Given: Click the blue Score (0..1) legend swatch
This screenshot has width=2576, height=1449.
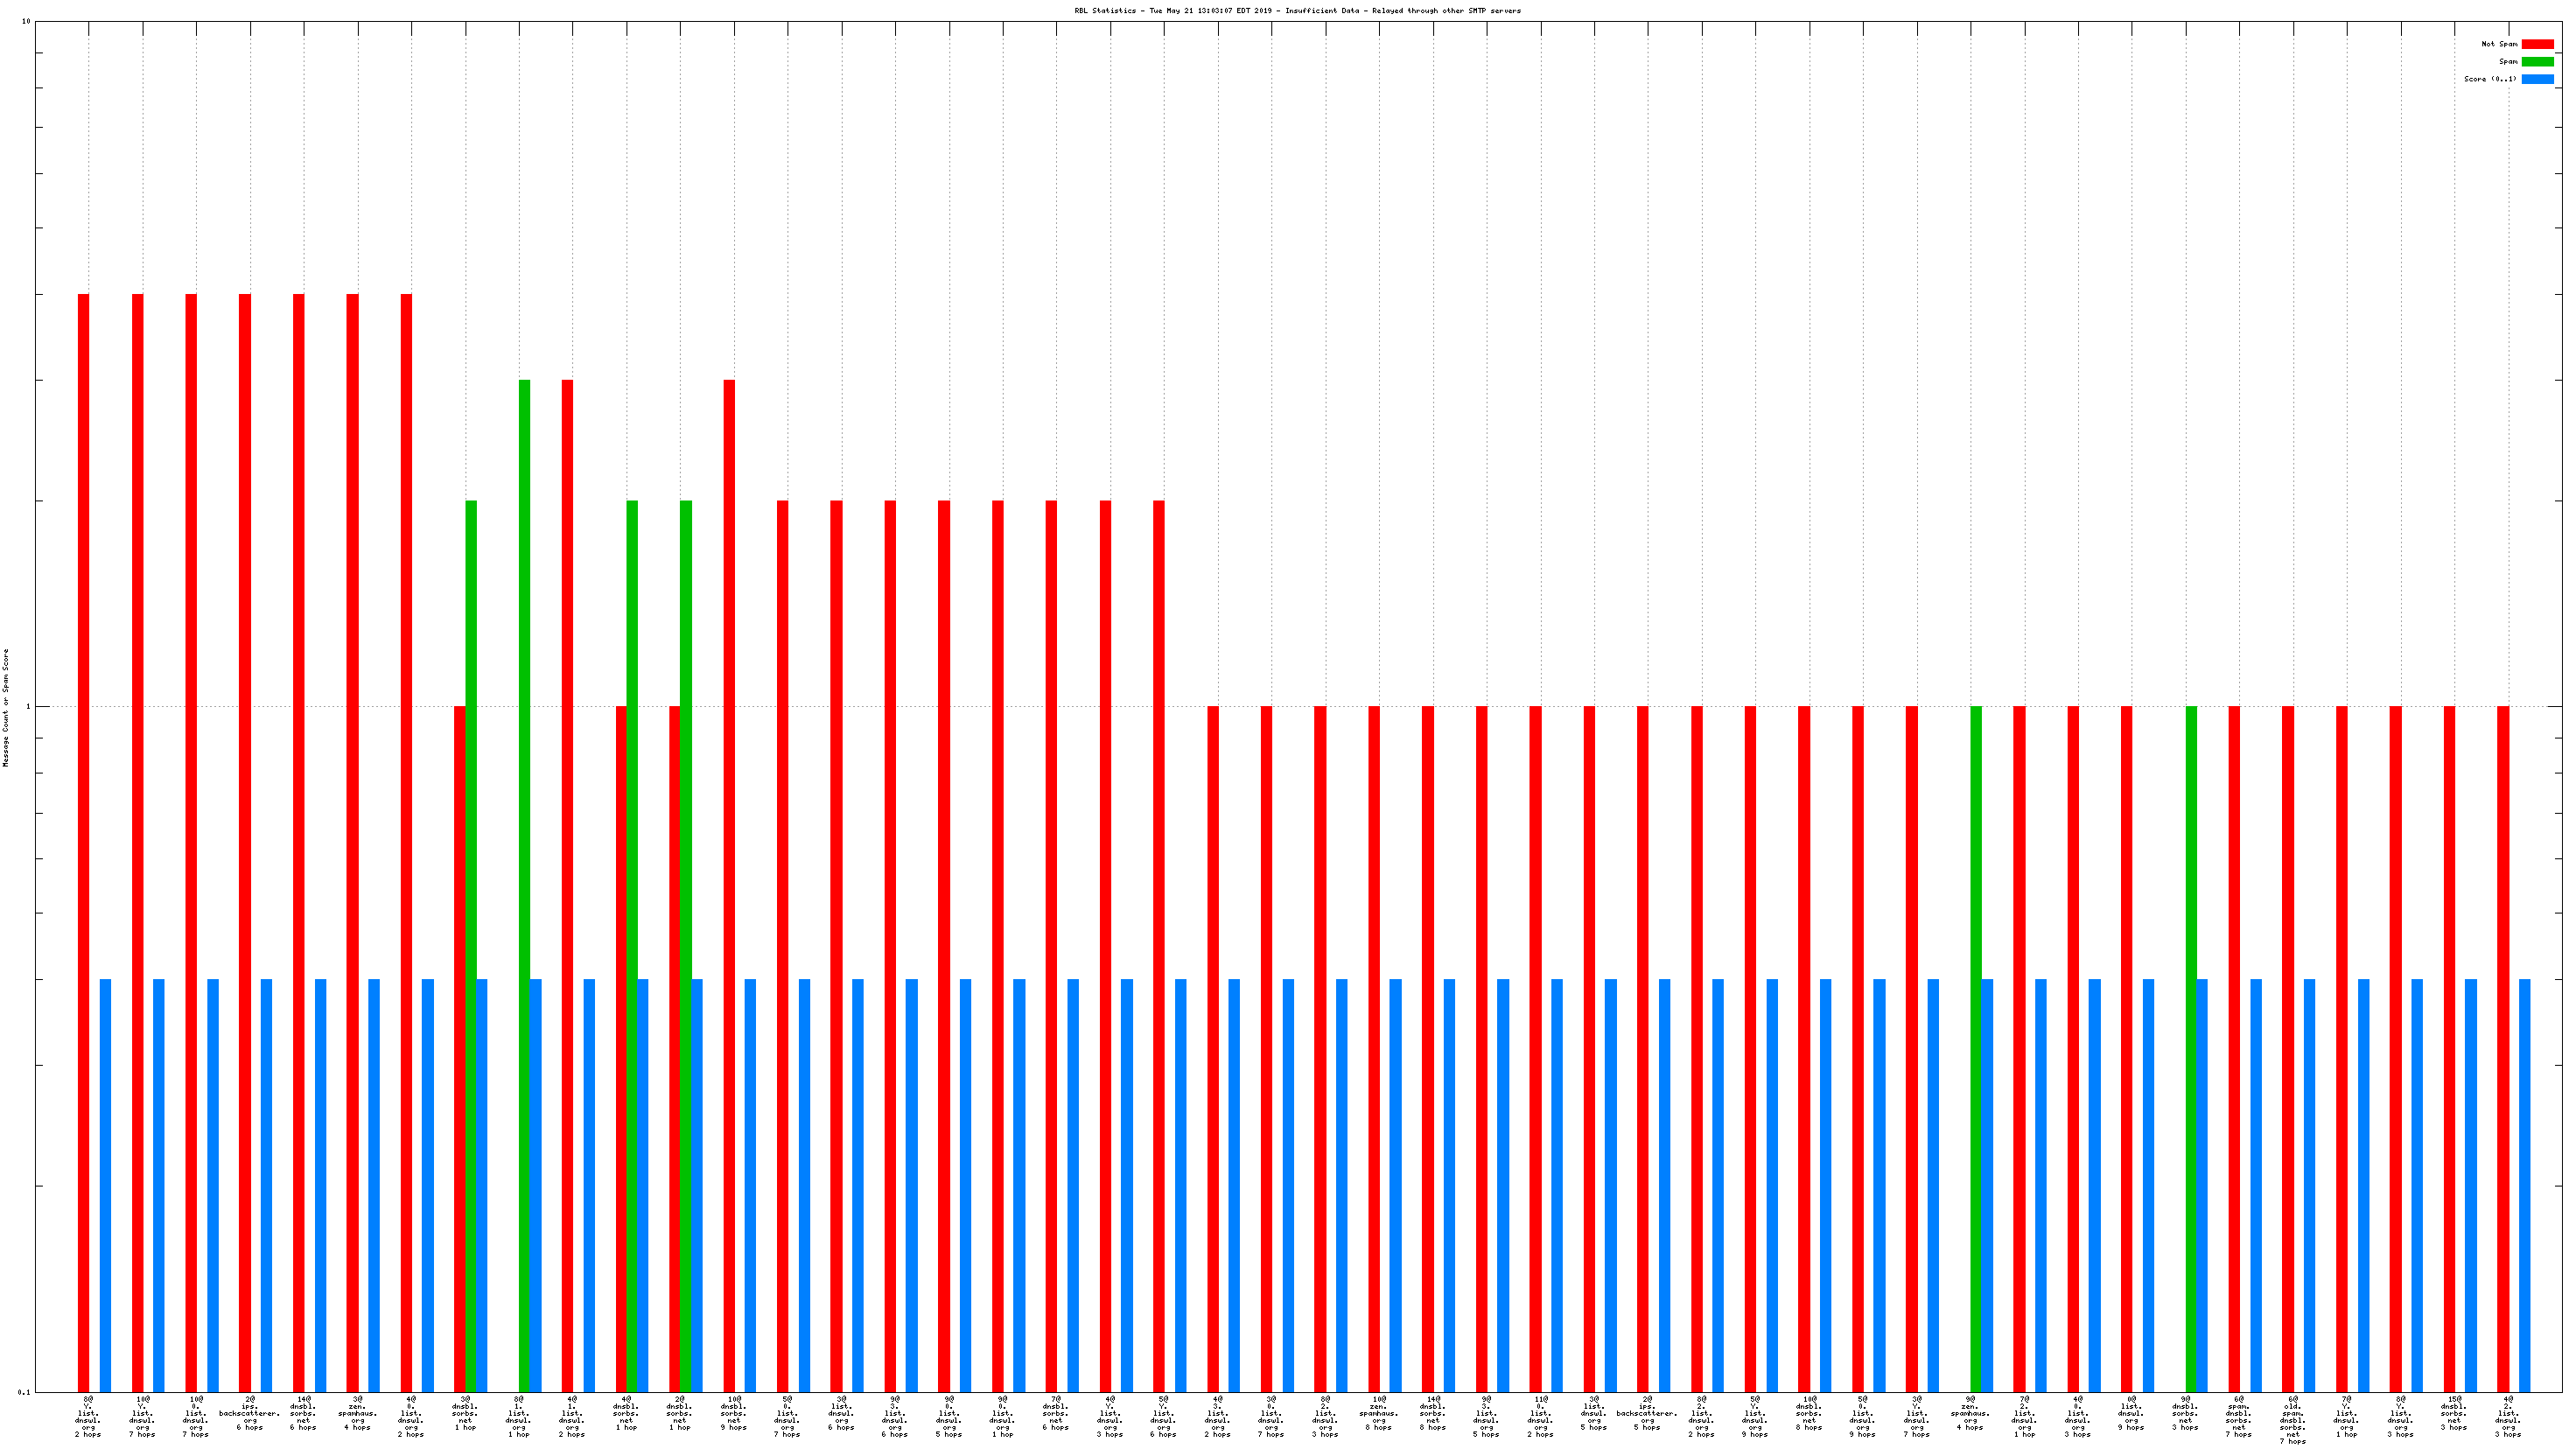Looking at the screenshot, I should (2537, 79).
